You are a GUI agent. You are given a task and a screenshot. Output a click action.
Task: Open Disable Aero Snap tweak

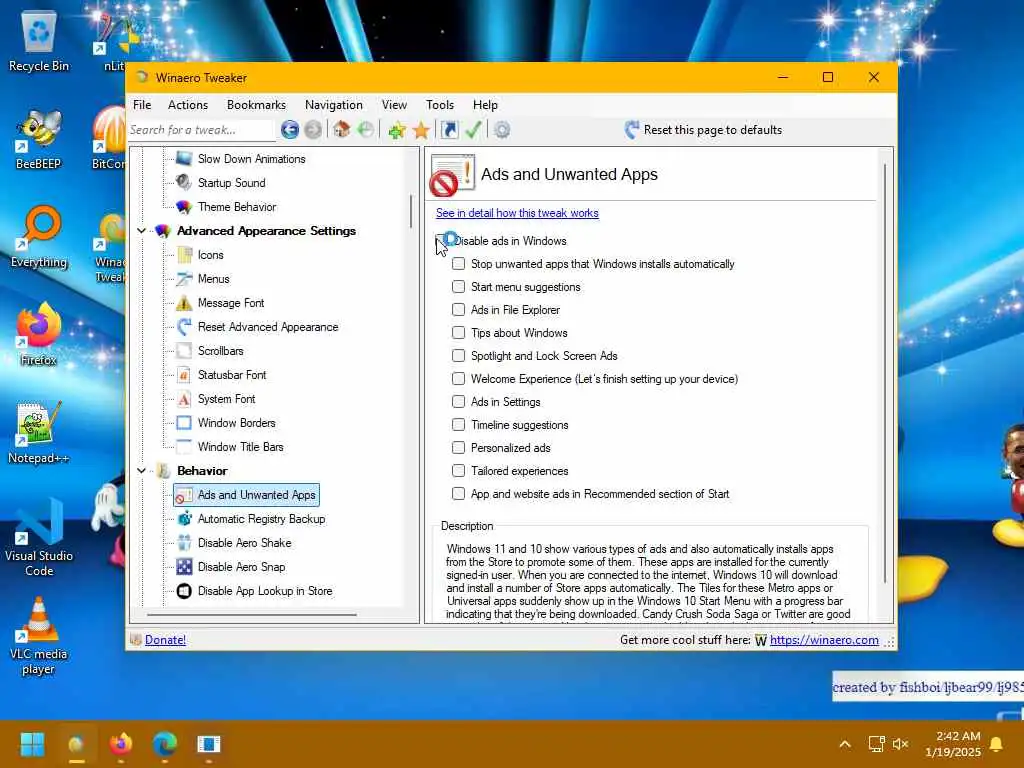241,567
